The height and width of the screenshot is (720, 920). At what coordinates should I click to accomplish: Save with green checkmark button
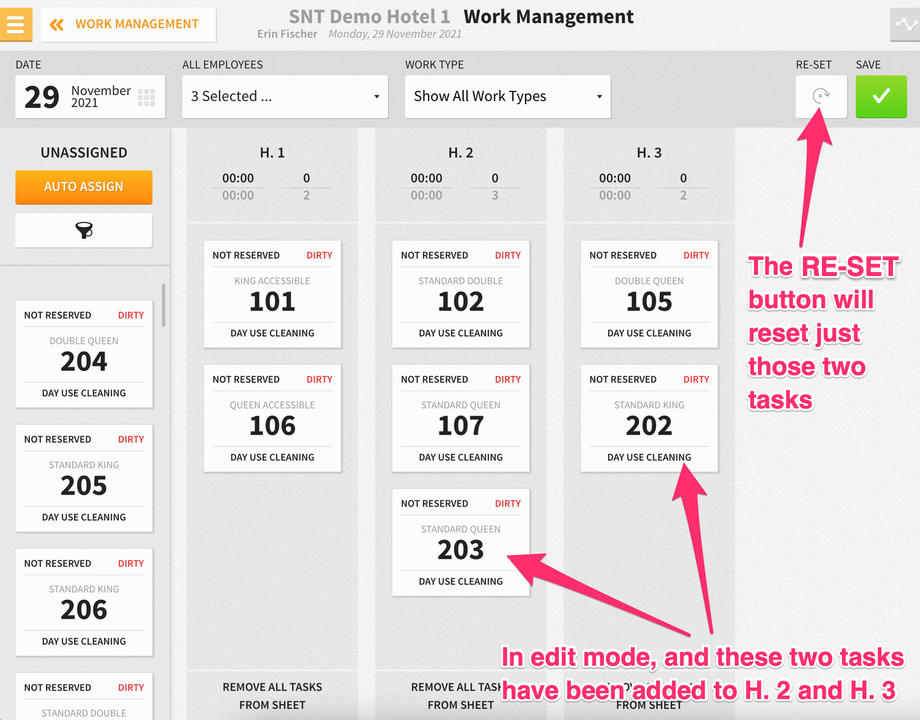(x=881, y=96)
